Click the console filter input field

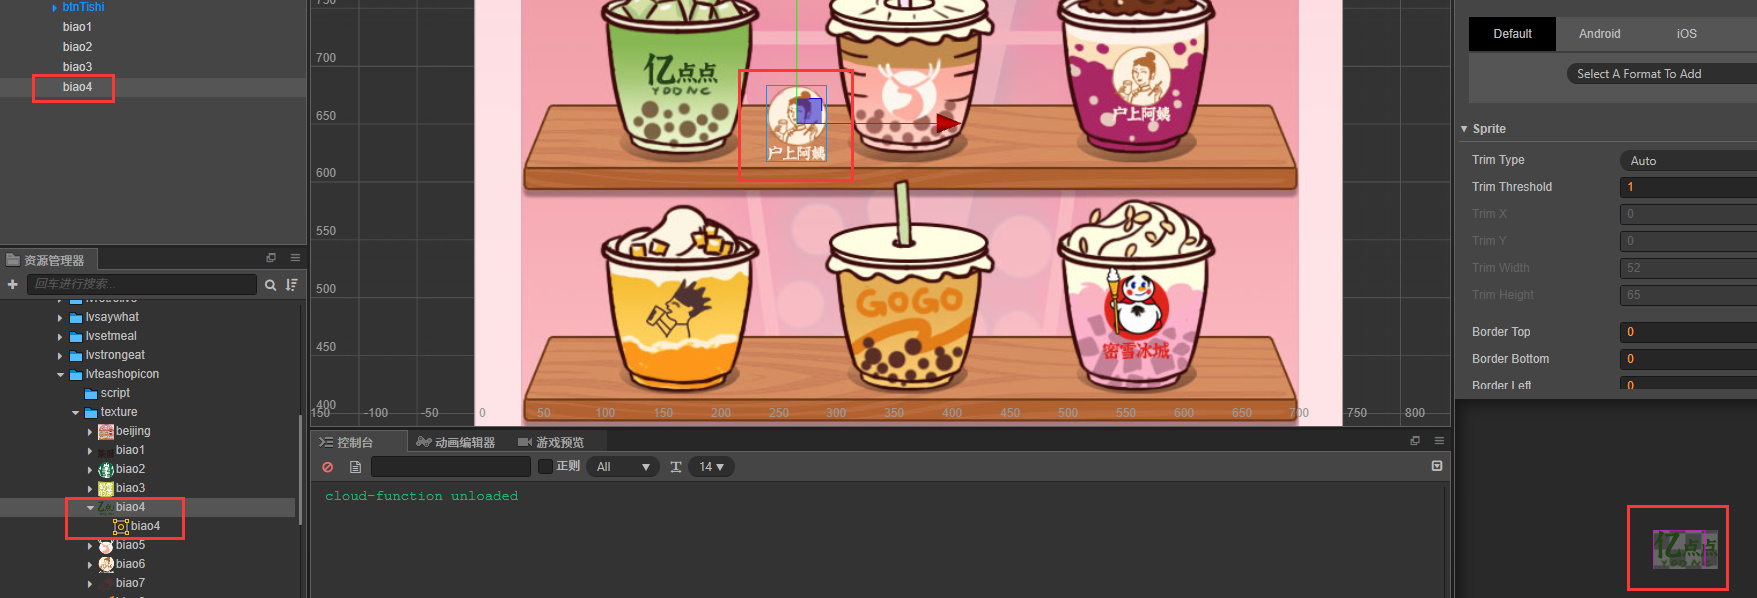point(451,467)
